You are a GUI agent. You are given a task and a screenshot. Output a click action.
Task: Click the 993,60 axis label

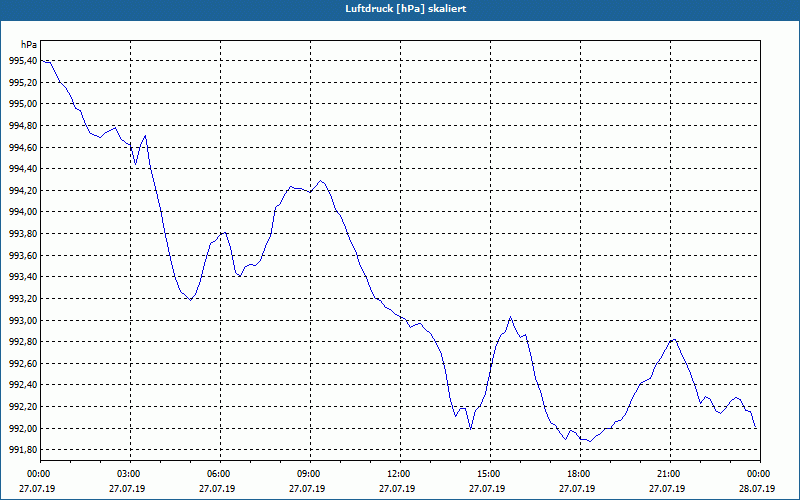23,256
